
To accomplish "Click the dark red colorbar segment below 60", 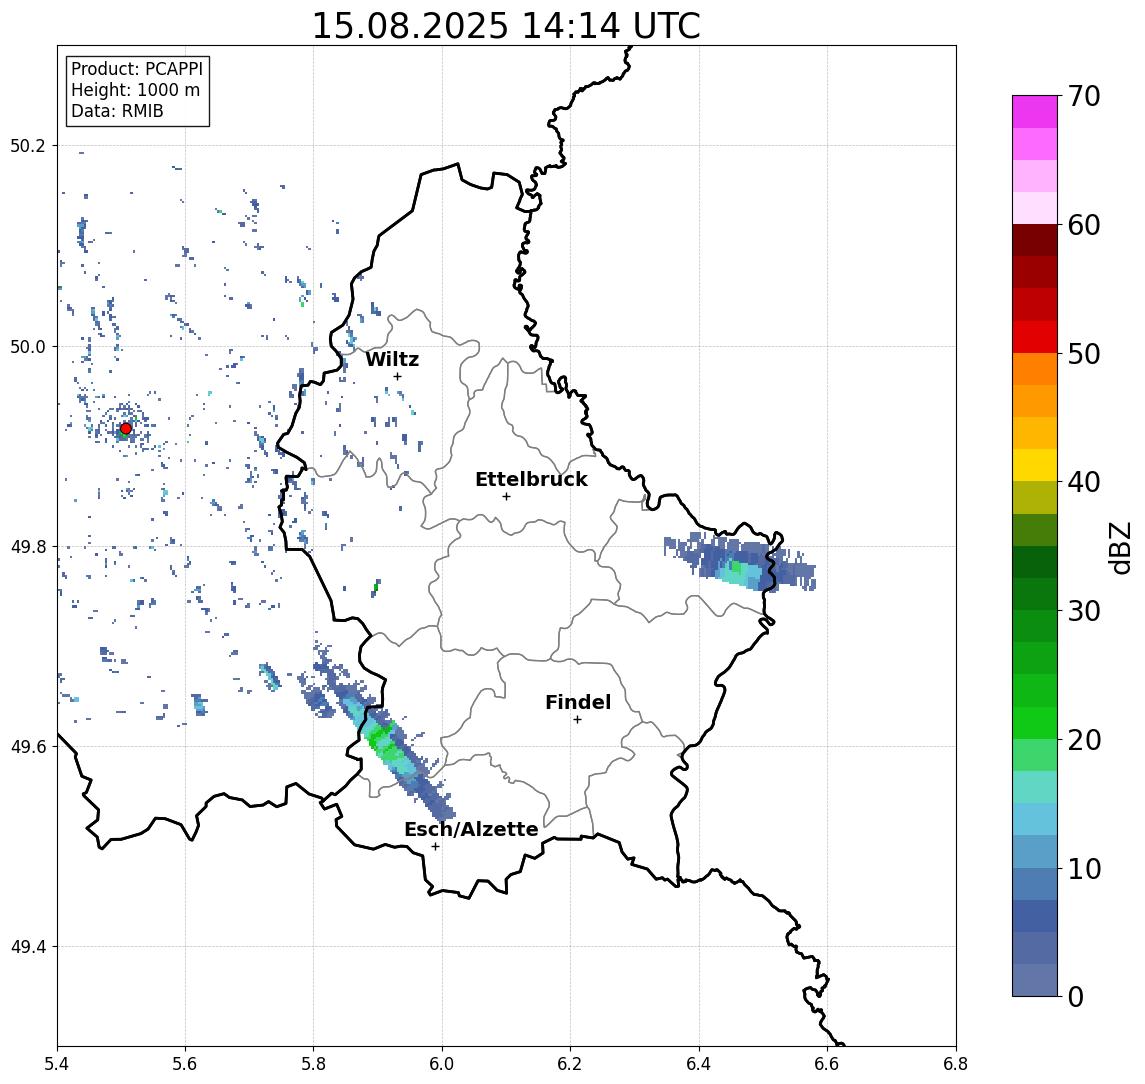I will tap(1035, 240).
